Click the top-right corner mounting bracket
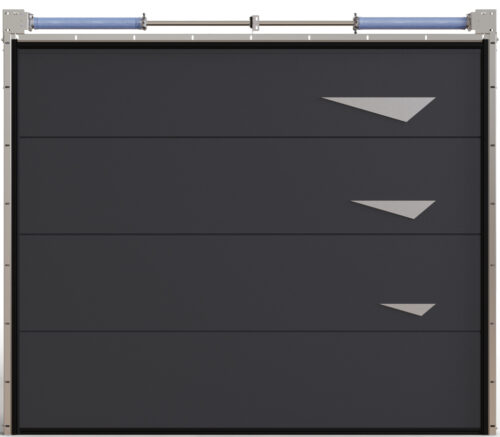The image size is (500, 437). coord(482,21)
